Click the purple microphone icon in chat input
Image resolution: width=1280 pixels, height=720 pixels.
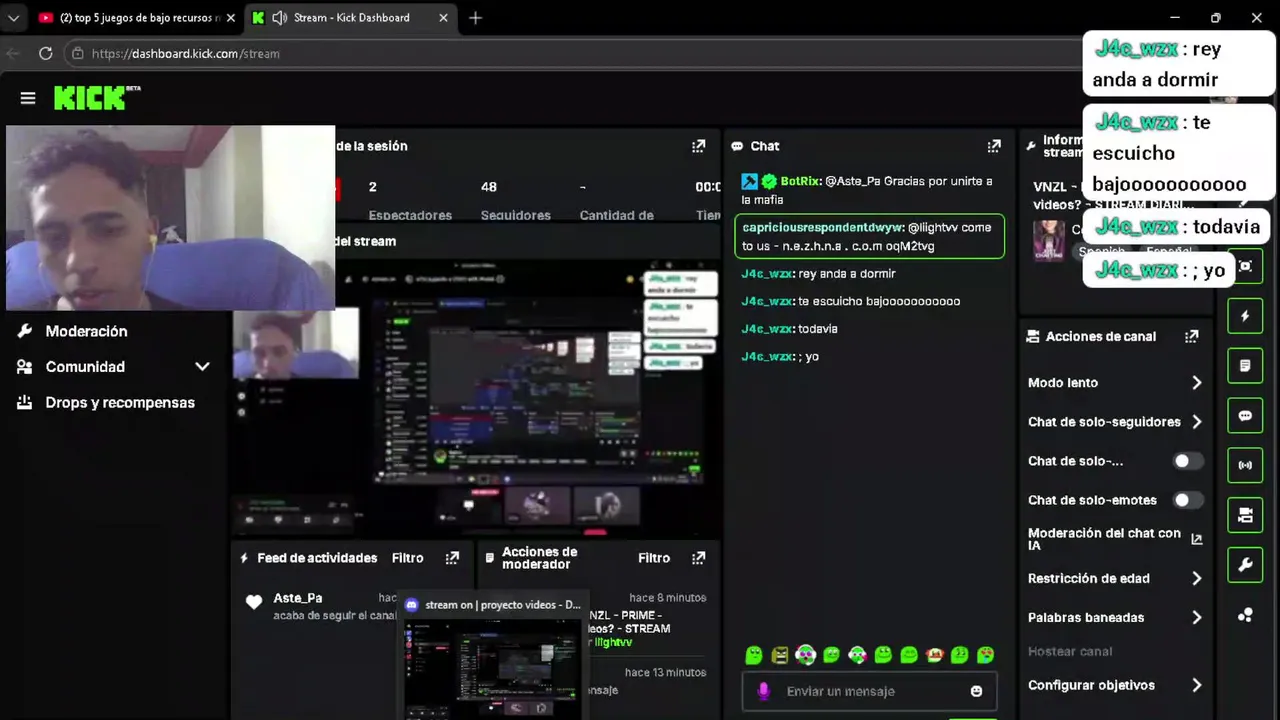click(x=764, y=691)
